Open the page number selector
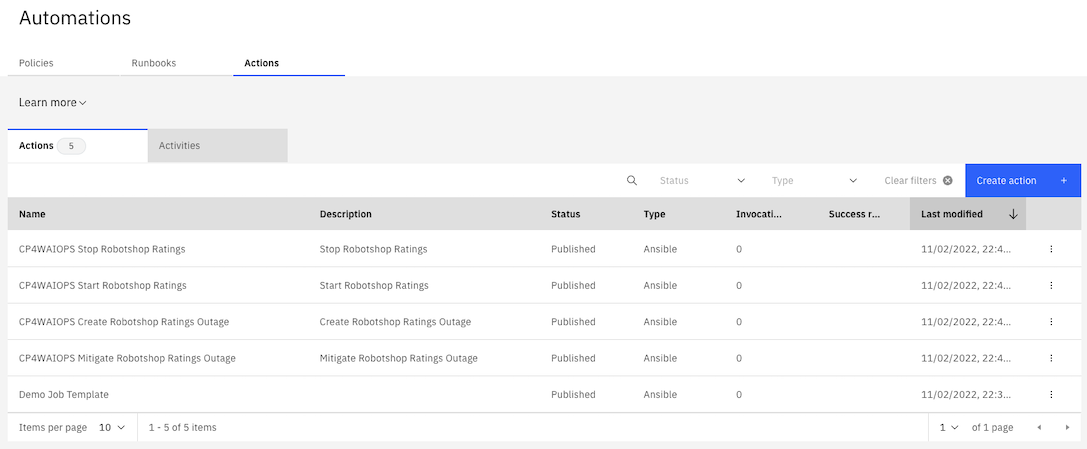Screen dimensions: 1087x449 (948, 428)
